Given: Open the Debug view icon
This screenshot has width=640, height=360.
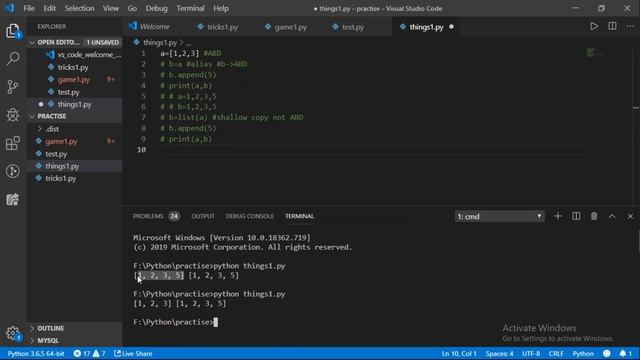Looking at the screenshot, I should (x=13, y=115).
